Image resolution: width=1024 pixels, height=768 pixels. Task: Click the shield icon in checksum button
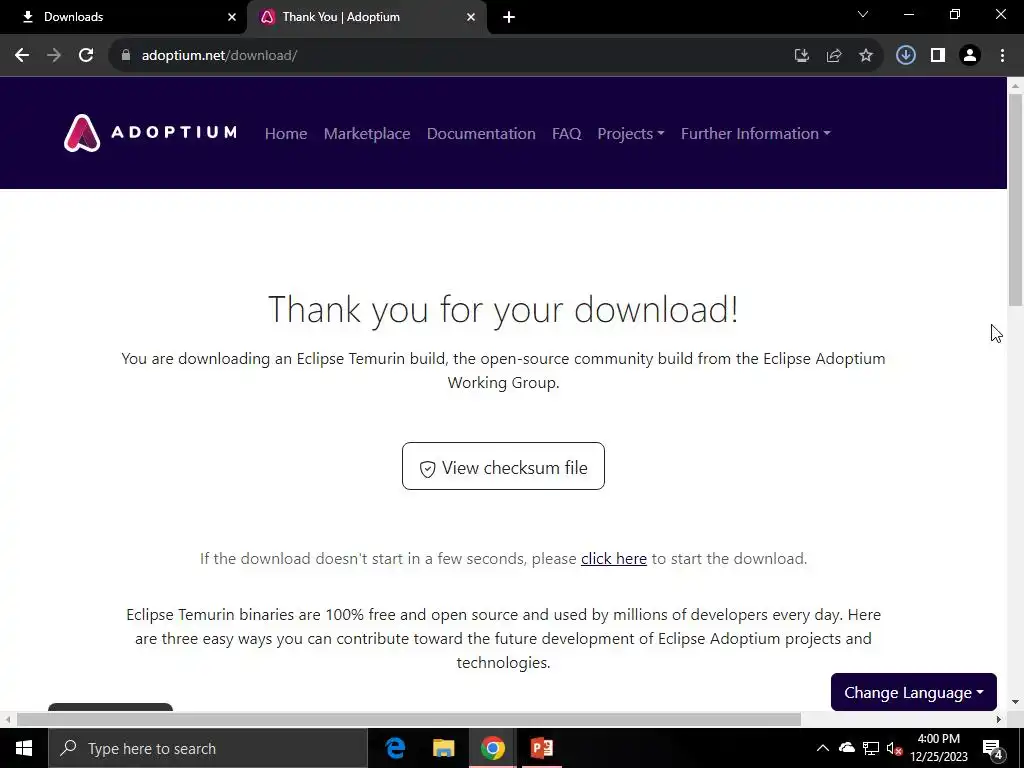pos(428,469)
